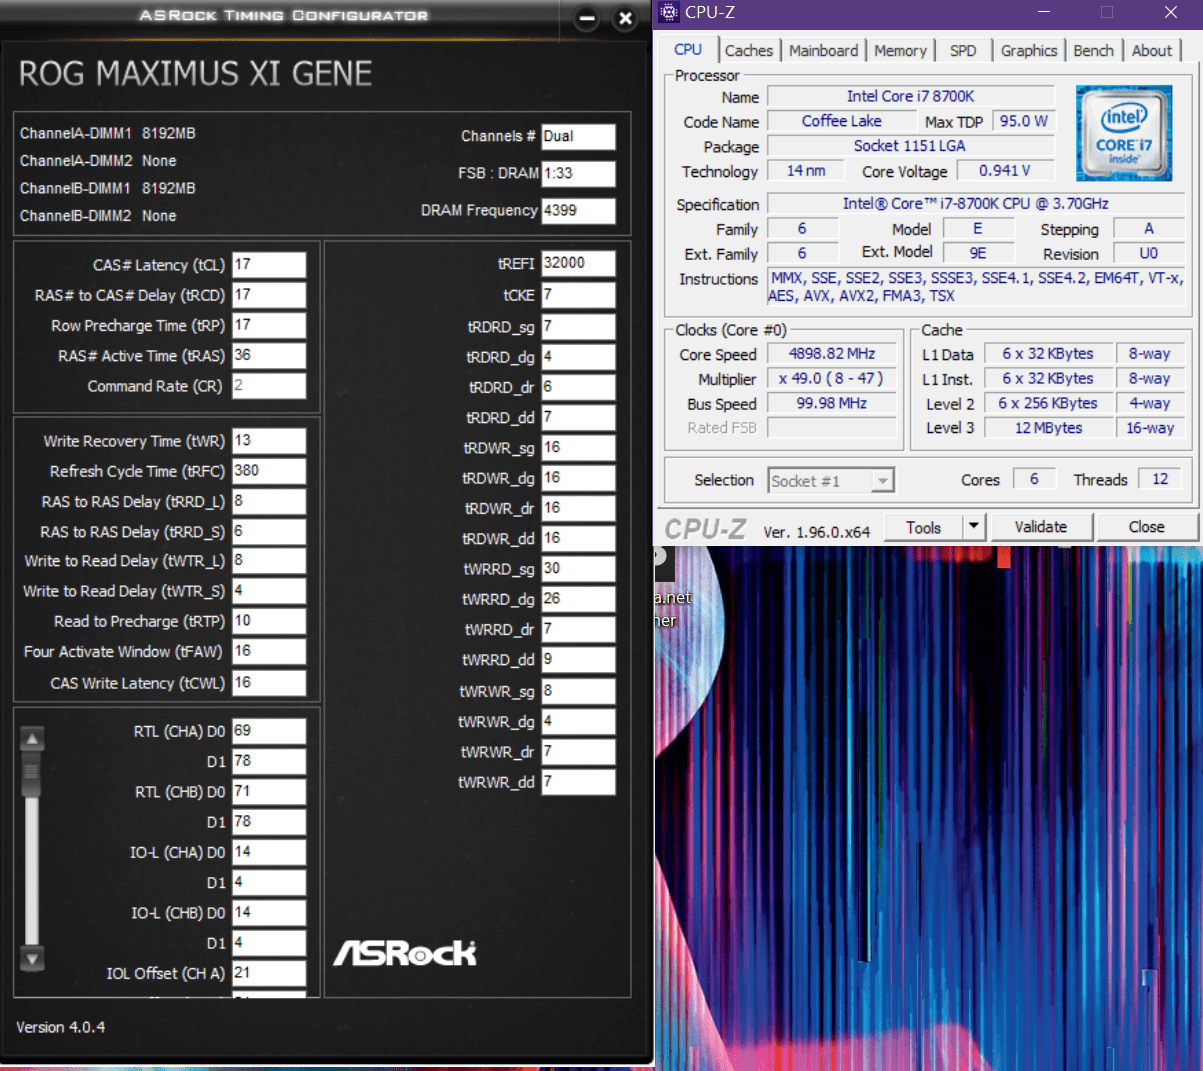
Task: Click the tCKE value field
Action: 579,295
